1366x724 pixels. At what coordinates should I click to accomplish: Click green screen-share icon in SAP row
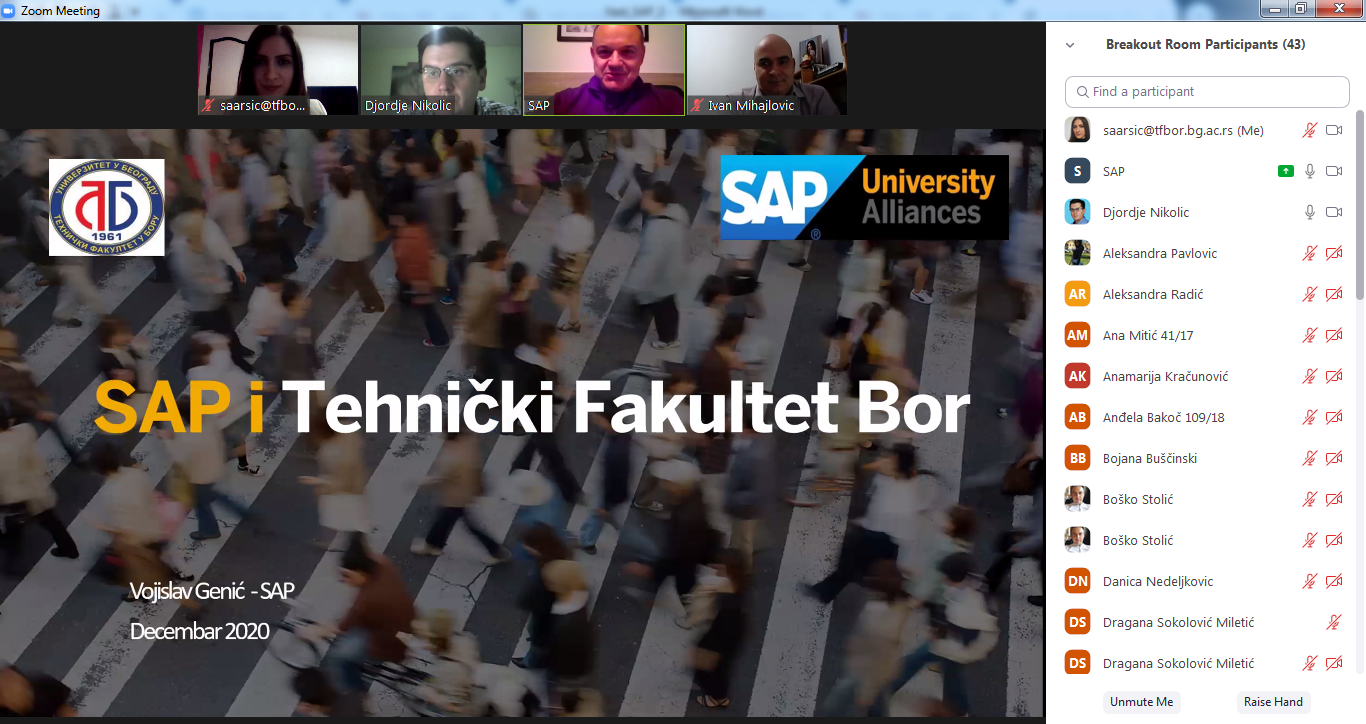click(1286, 171)
